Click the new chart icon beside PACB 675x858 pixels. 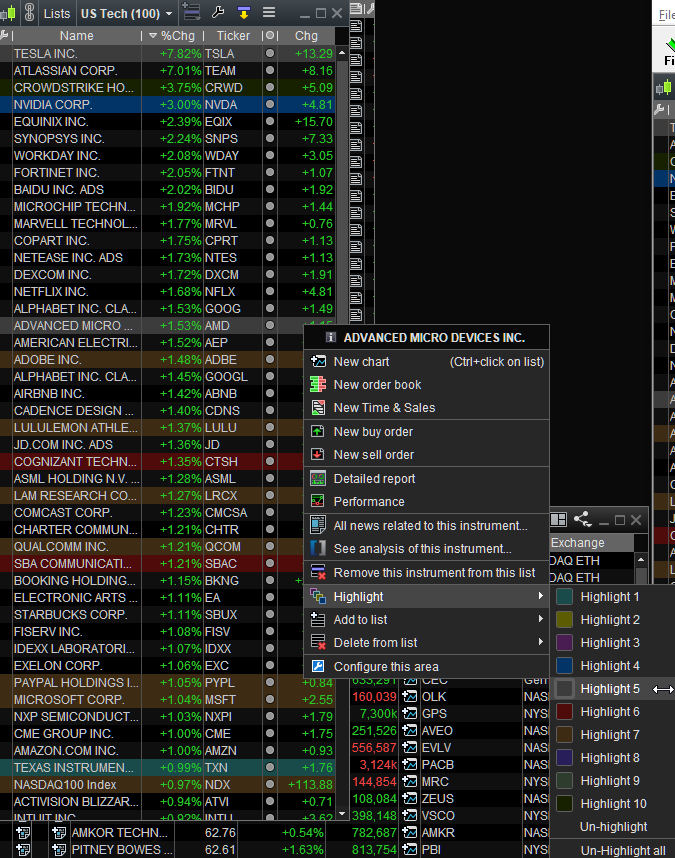[x=409, y=764]
